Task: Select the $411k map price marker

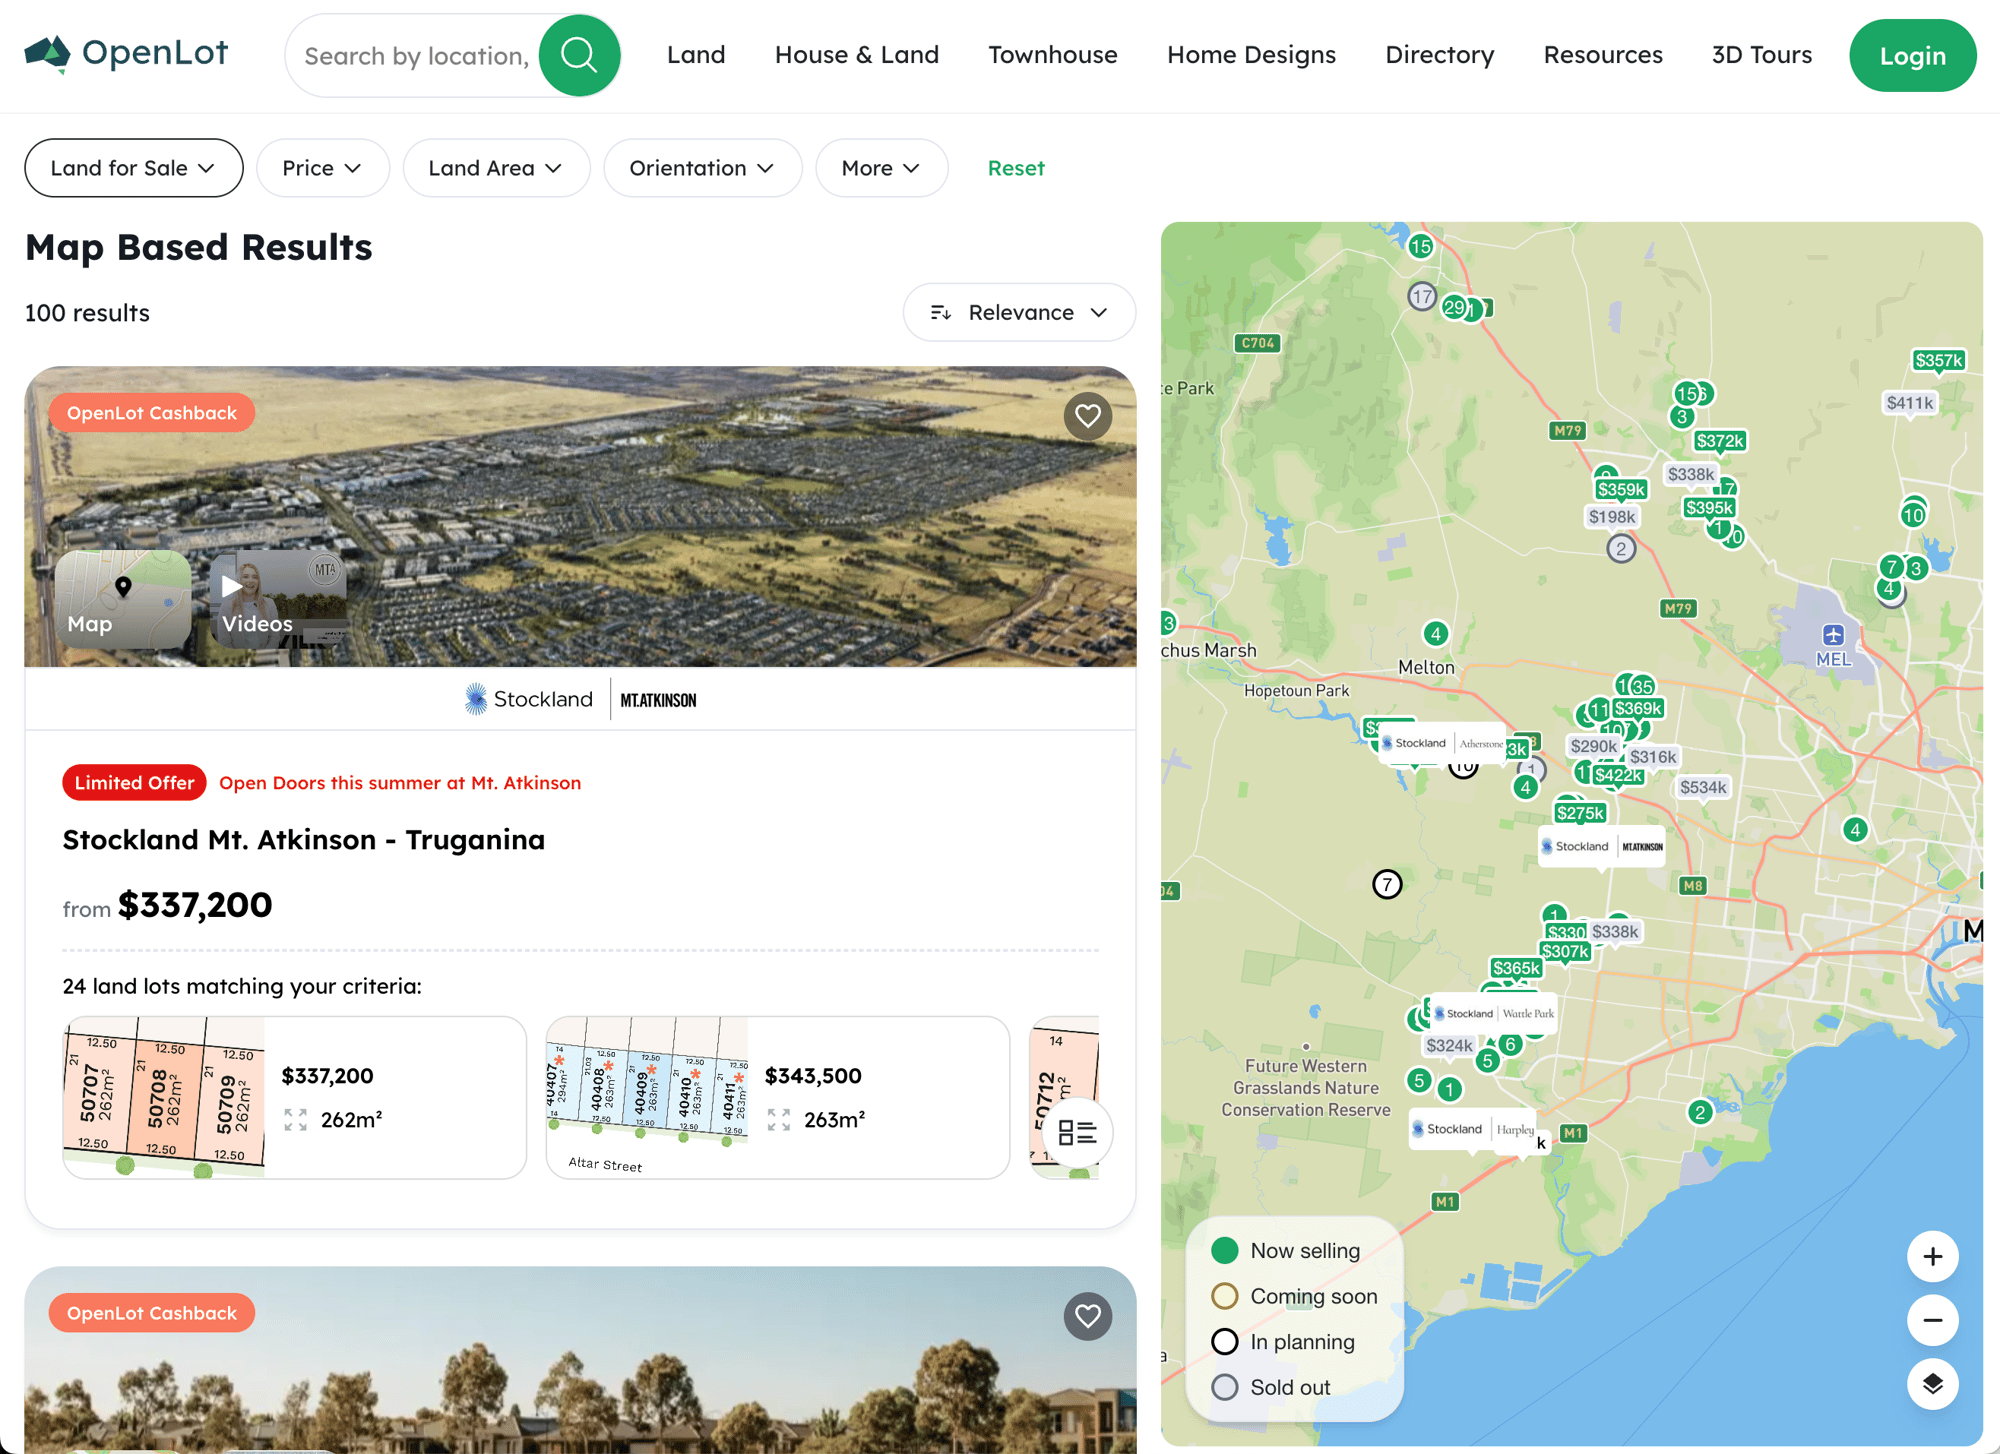Action: tap(1910, 404)
